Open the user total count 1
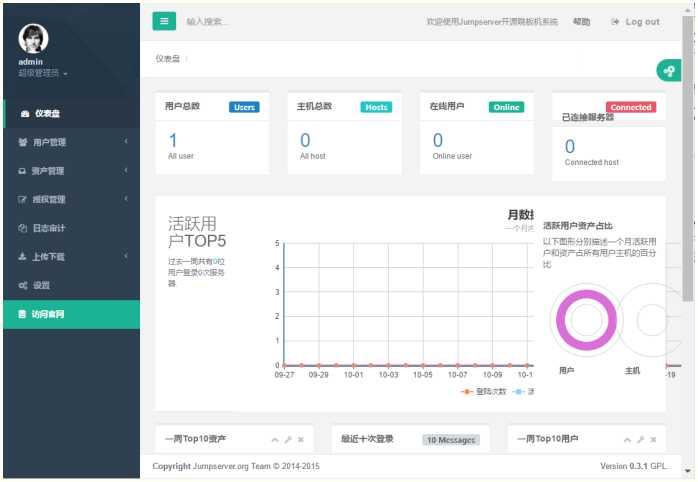This screenshot has height=482, width=698. pyautogui.click(x=173, y=141)
